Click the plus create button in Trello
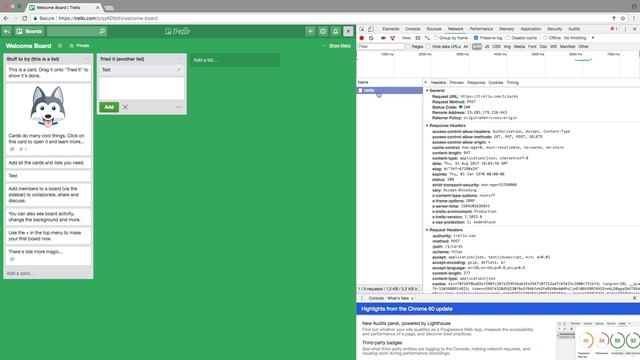The height and width of the screenshot is (360, 640). point(310,31)
